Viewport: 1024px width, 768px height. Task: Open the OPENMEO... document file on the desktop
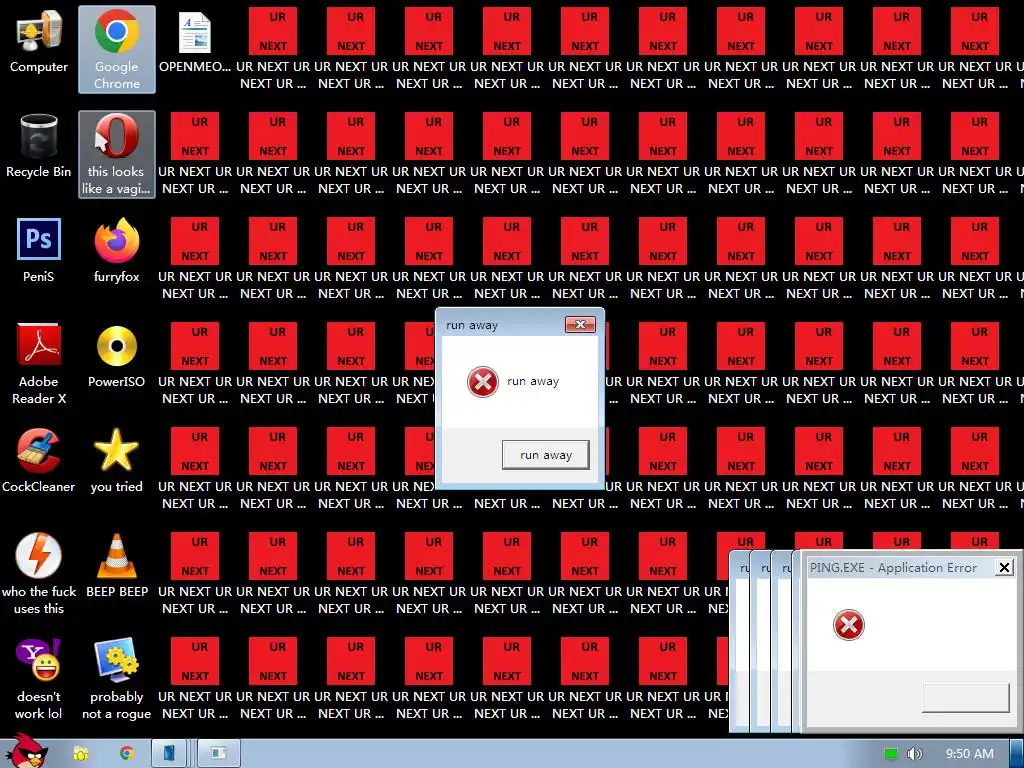click(x=195, y=42)
